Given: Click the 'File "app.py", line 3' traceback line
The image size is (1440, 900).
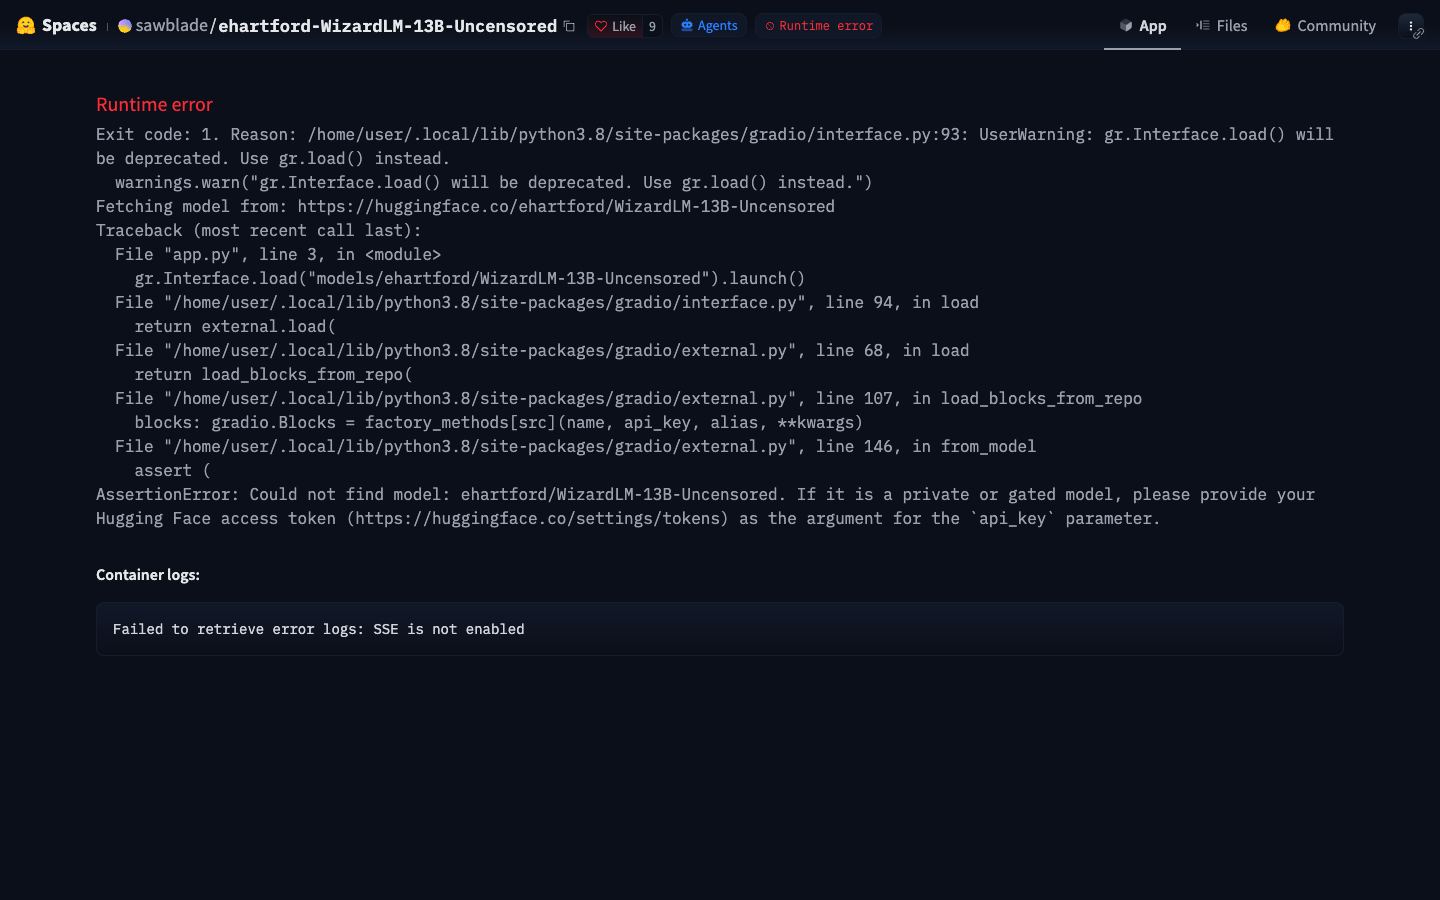Looking at the screenshot, I should pos(278,255).
